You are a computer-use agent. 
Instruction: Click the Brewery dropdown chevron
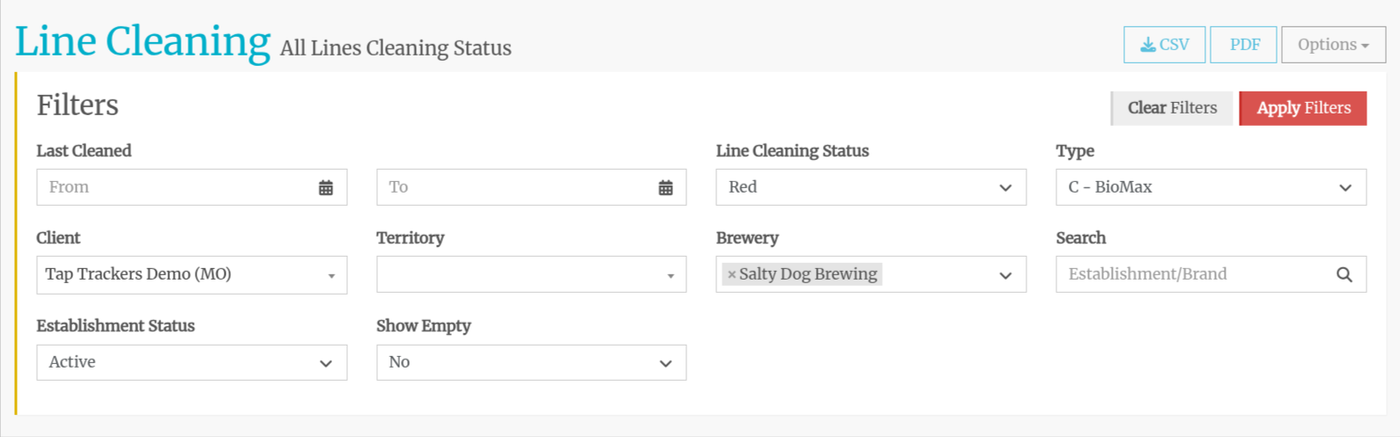(1006, 275)
